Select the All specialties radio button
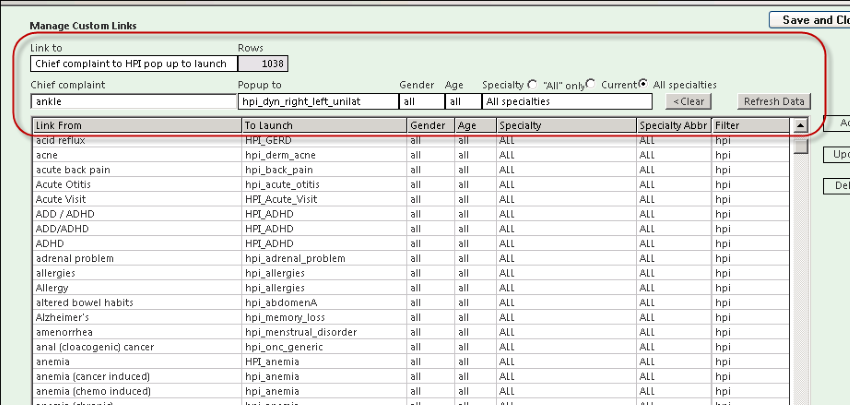The height and width of the screenshot is (405, 850). tap(643, 84)
